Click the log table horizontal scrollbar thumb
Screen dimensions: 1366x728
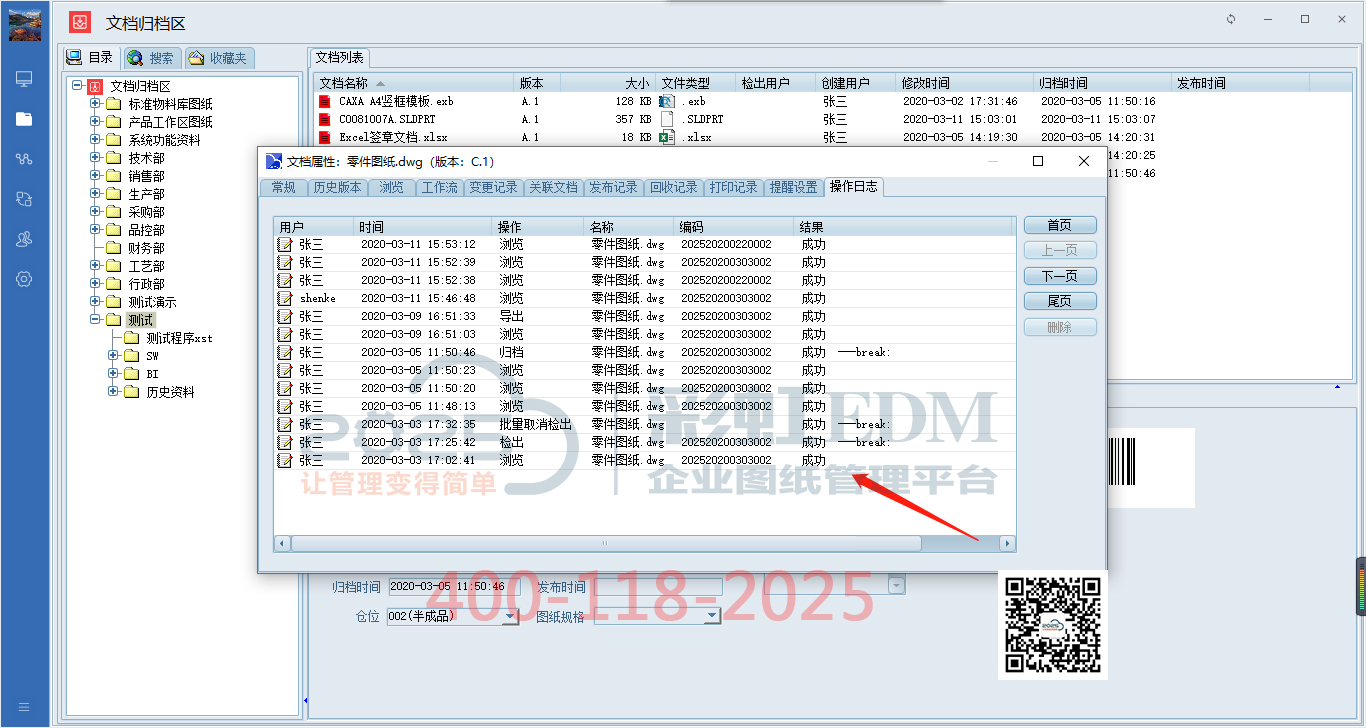pos(606,543)
